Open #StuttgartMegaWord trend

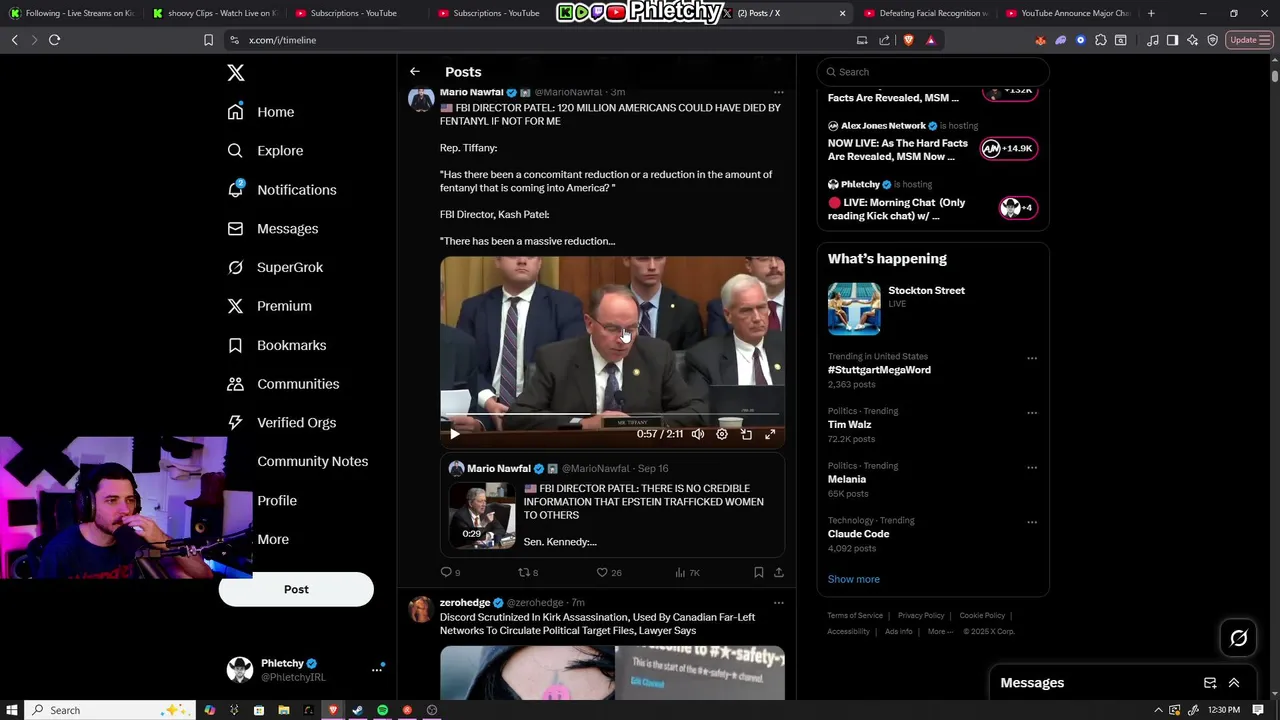point(879,370)
